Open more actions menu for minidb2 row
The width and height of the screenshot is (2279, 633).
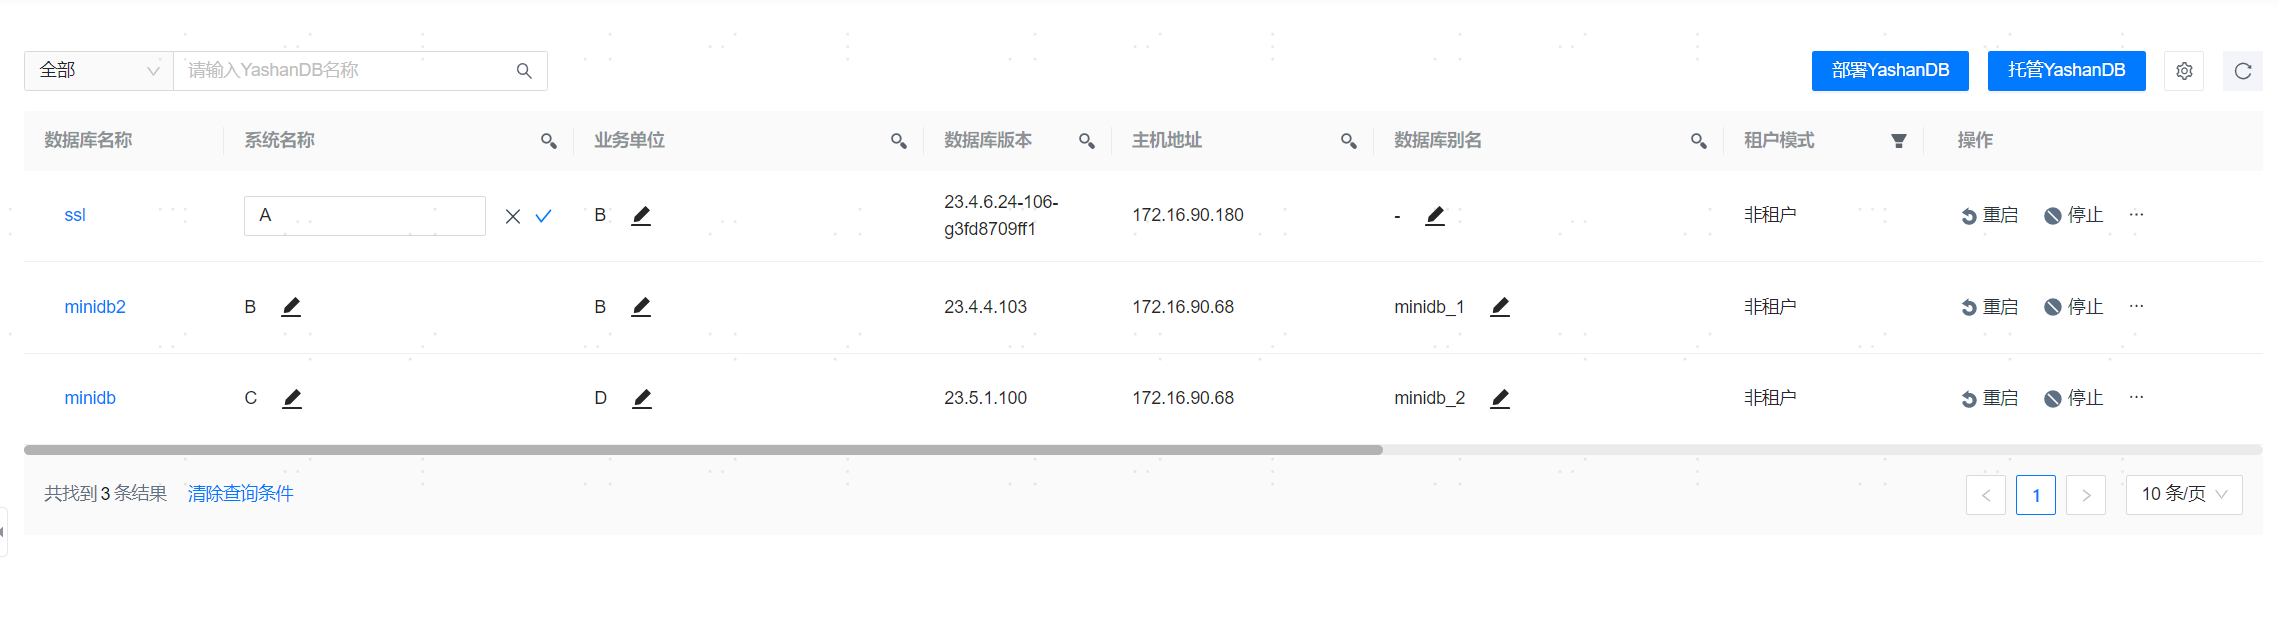(2136, 306)
